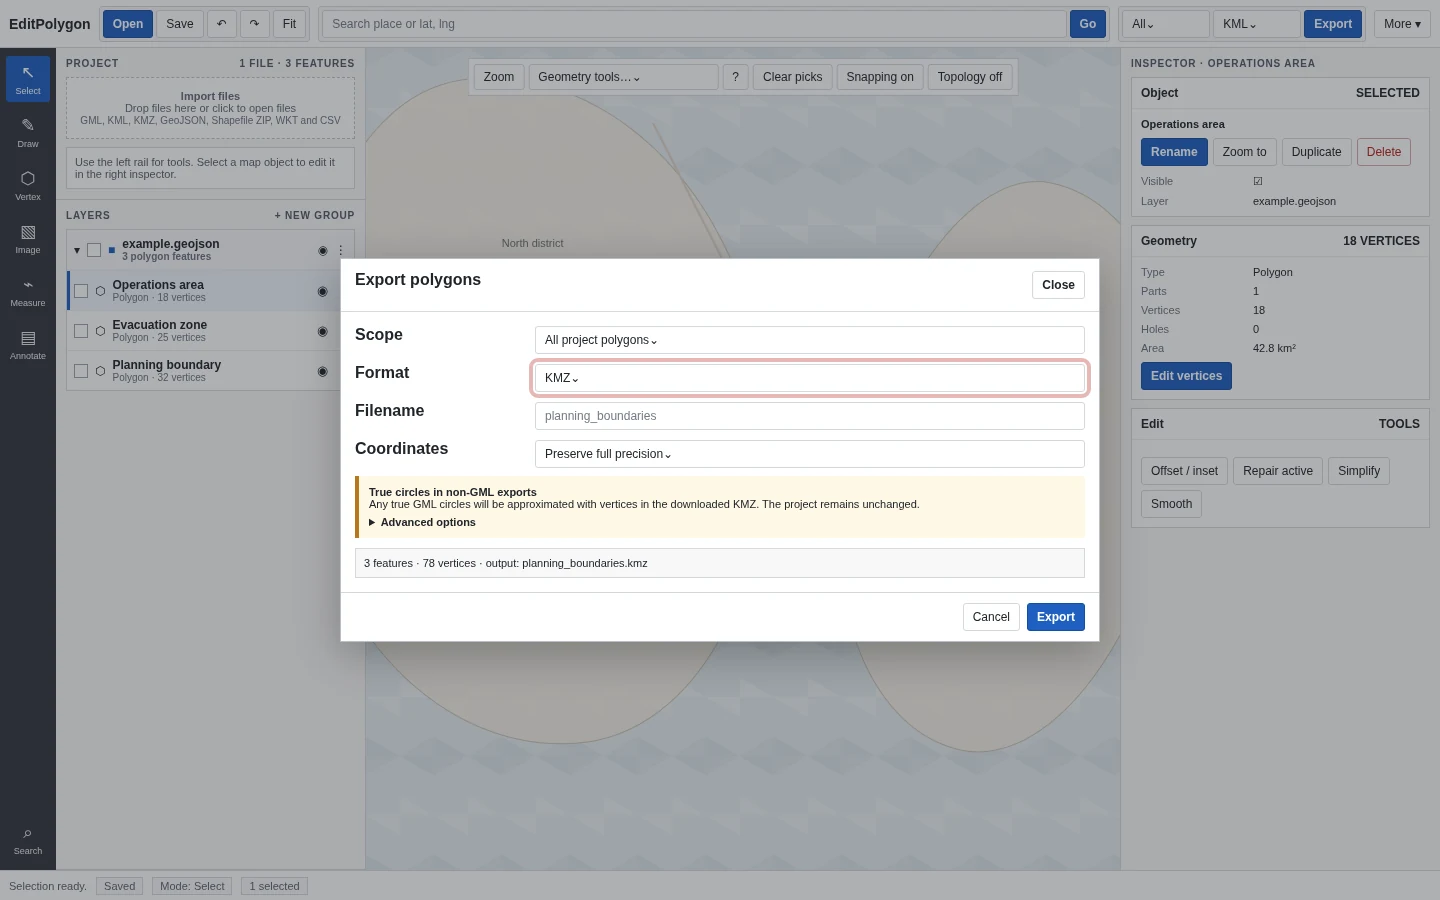
Task: Click the Zoom map toolbar button
Action: click(x=499, y=77)
